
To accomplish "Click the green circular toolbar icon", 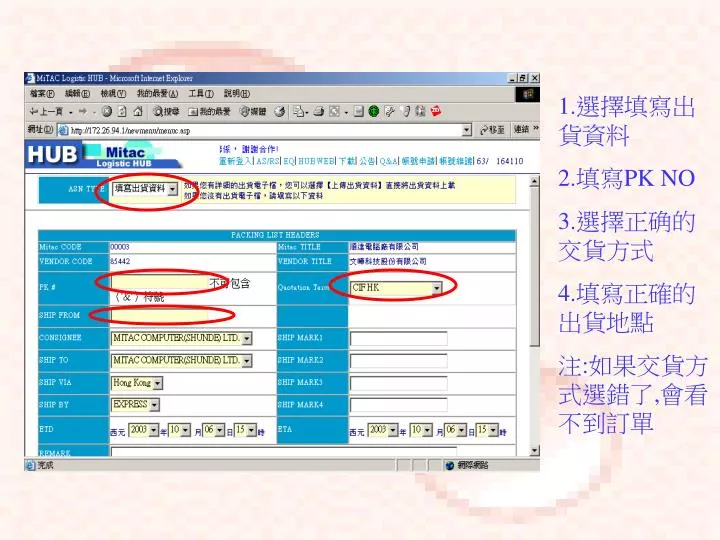I will coord(374,112).
